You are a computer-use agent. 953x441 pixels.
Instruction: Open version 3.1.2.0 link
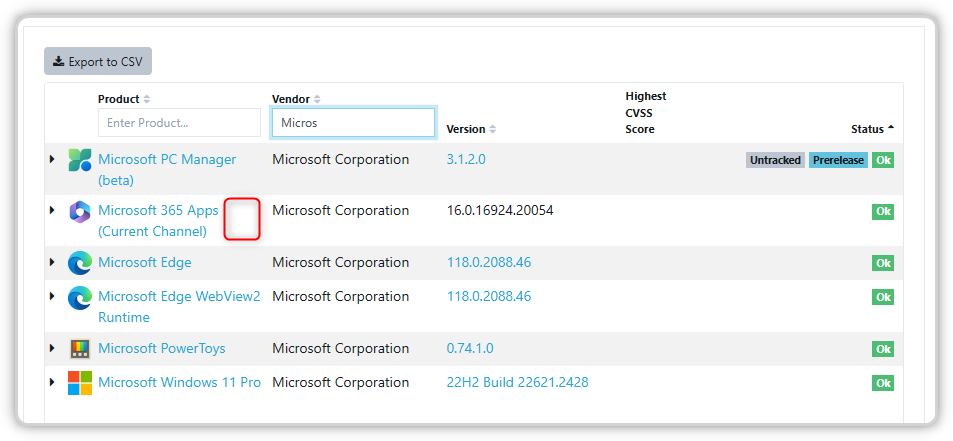466,159
